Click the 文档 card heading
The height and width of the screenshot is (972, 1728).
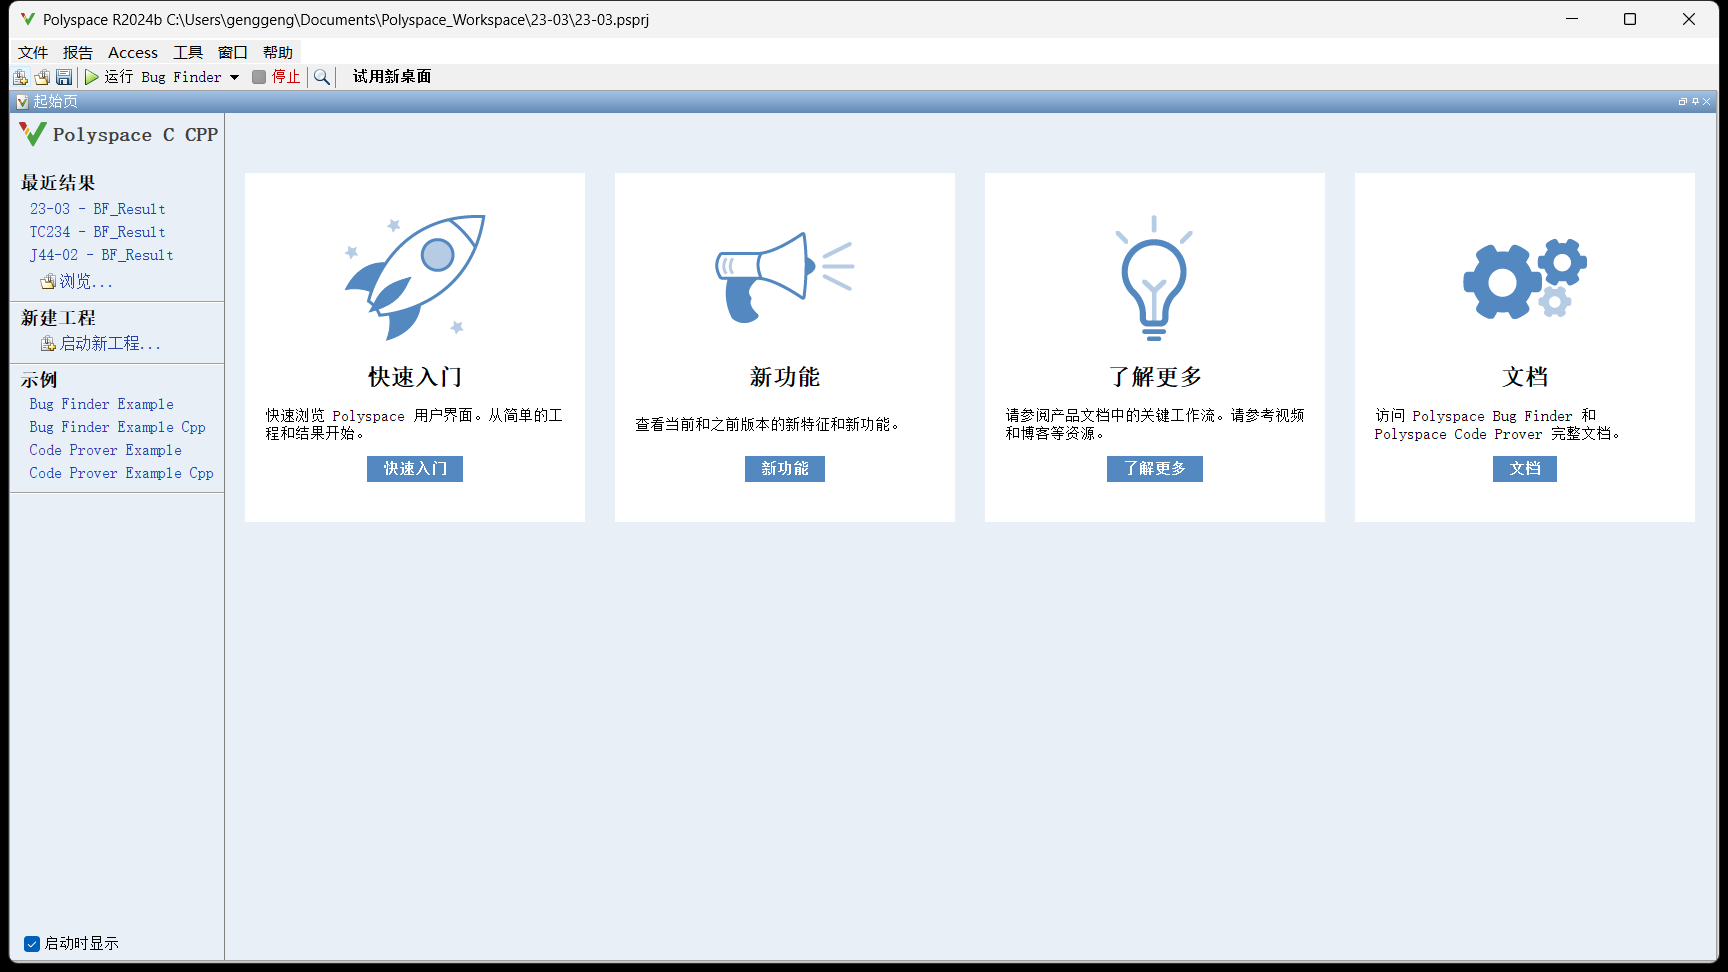pyautogui.click(x=1525, y=377)
